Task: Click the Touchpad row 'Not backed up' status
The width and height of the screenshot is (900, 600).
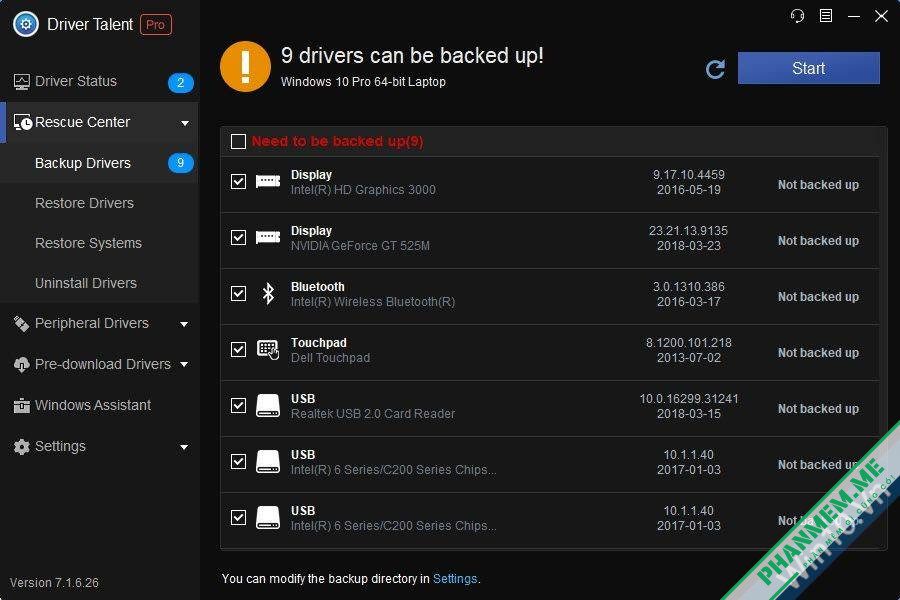Action: tap(818, 353)
